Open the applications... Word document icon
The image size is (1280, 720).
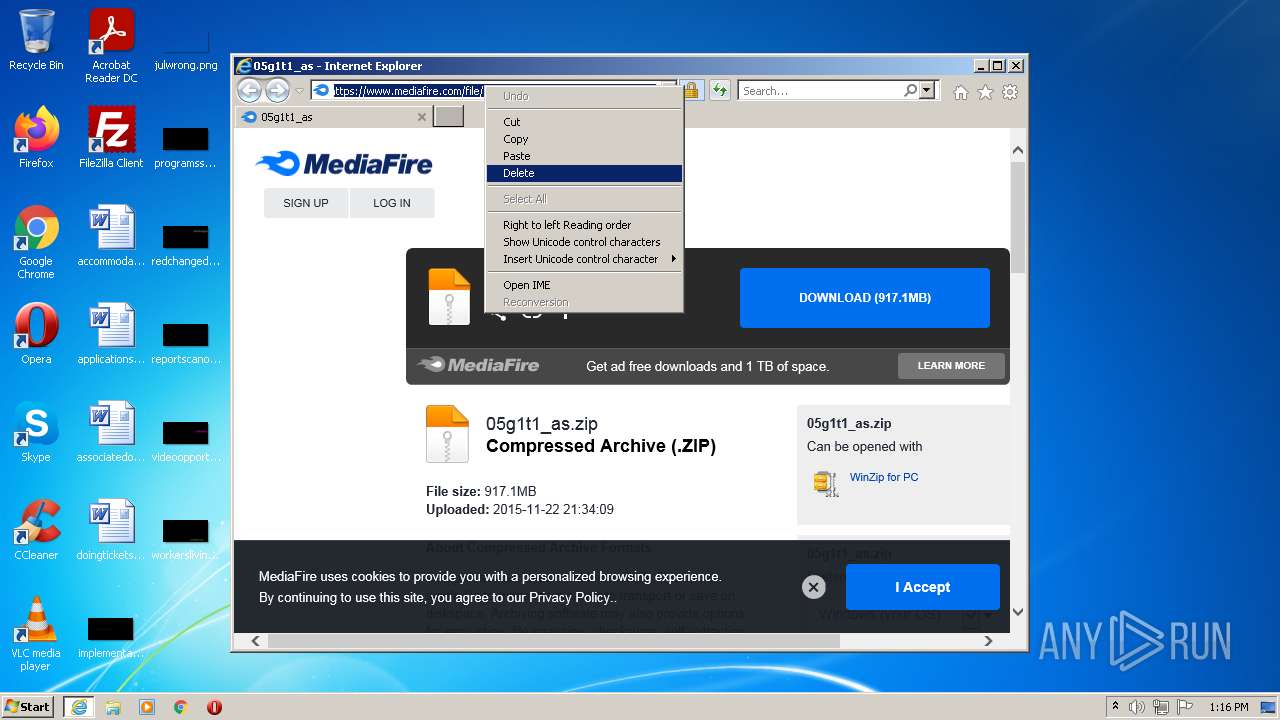(111, 334)
